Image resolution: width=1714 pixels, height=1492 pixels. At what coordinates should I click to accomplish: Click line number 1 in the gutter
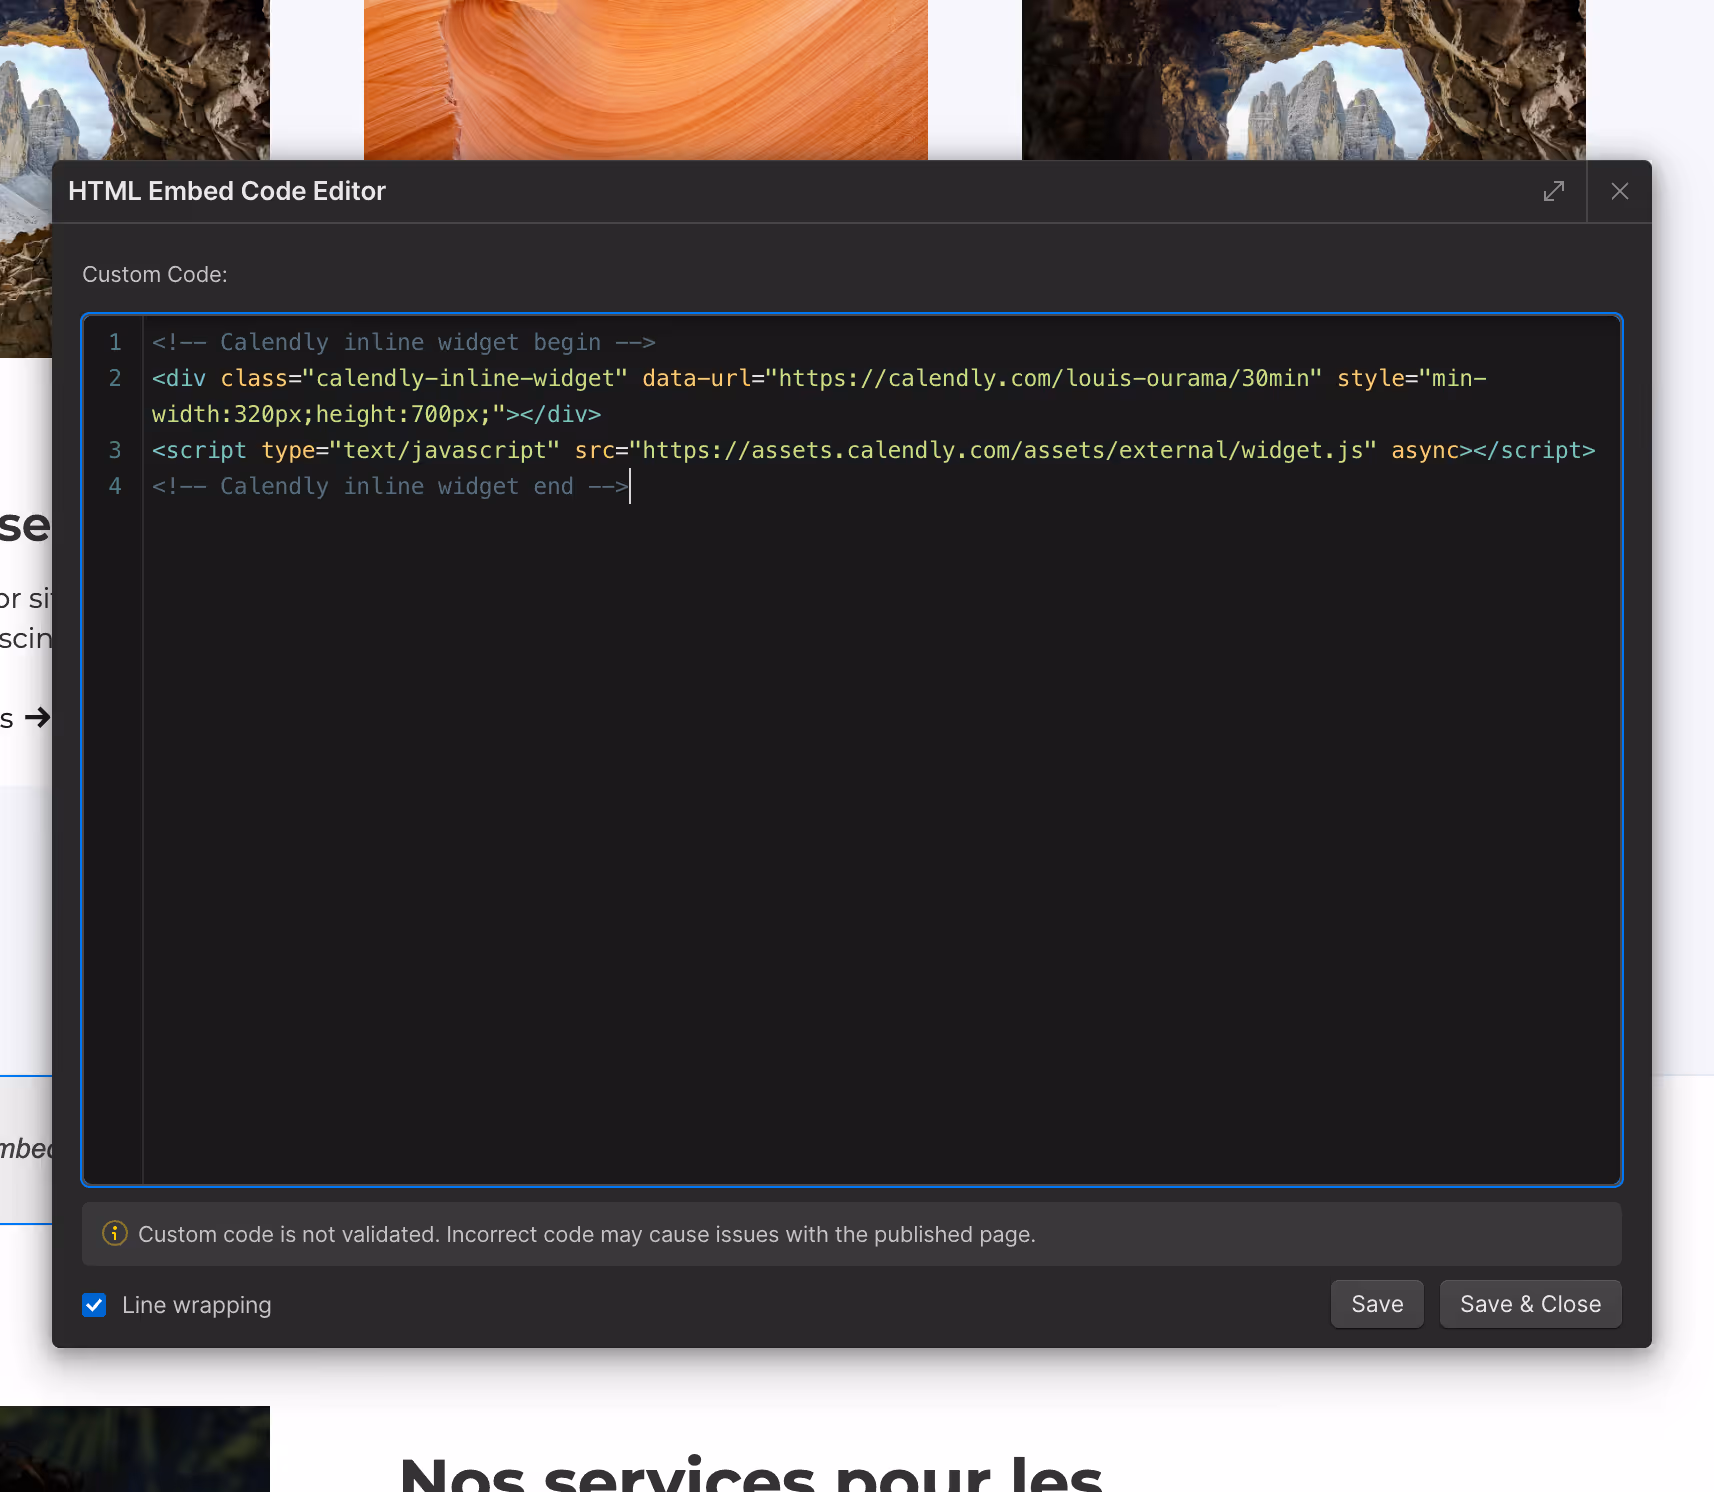click(x=115, y=342)
